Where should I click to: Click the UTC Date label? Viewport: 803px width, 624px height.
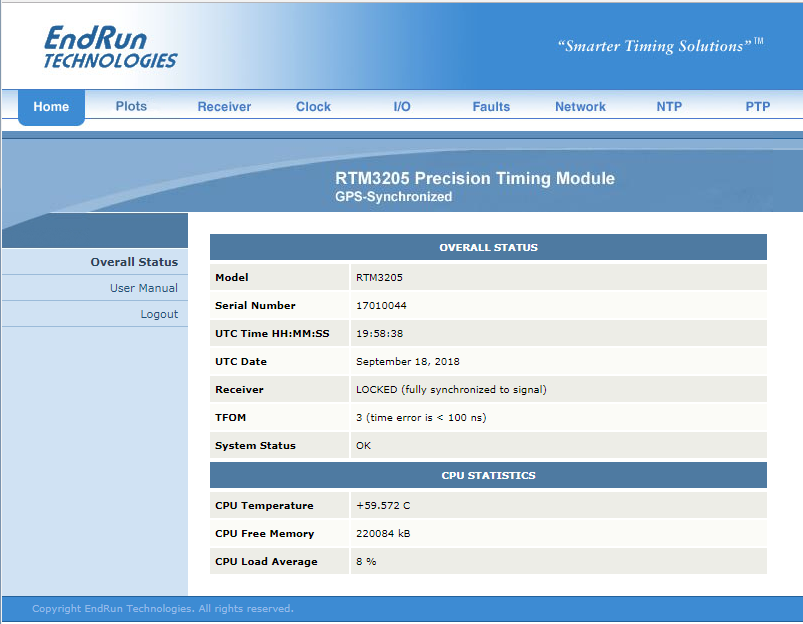click(x=241, y=361)
